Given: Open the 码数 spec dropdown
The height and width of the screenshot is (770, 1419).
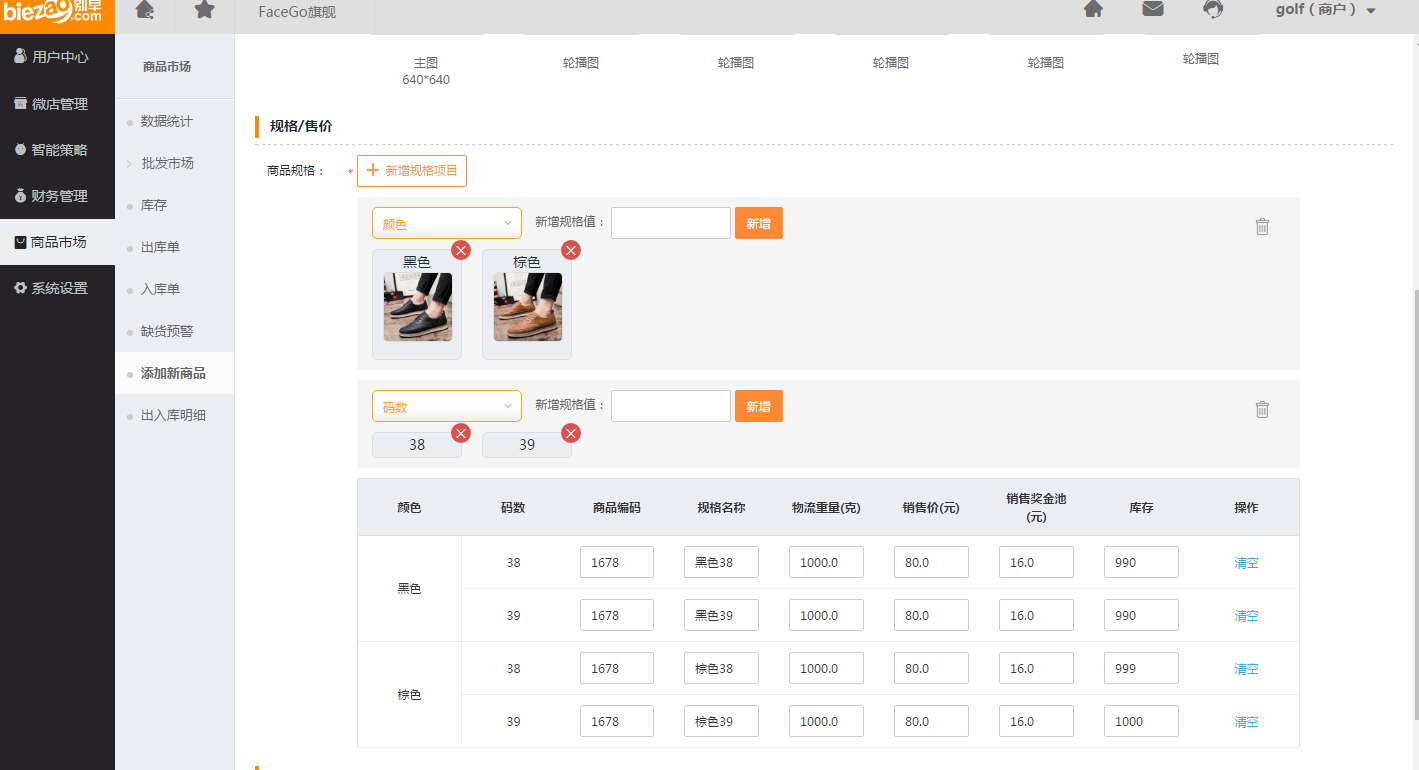Looking at the screenshot, I should coord(446,406).
